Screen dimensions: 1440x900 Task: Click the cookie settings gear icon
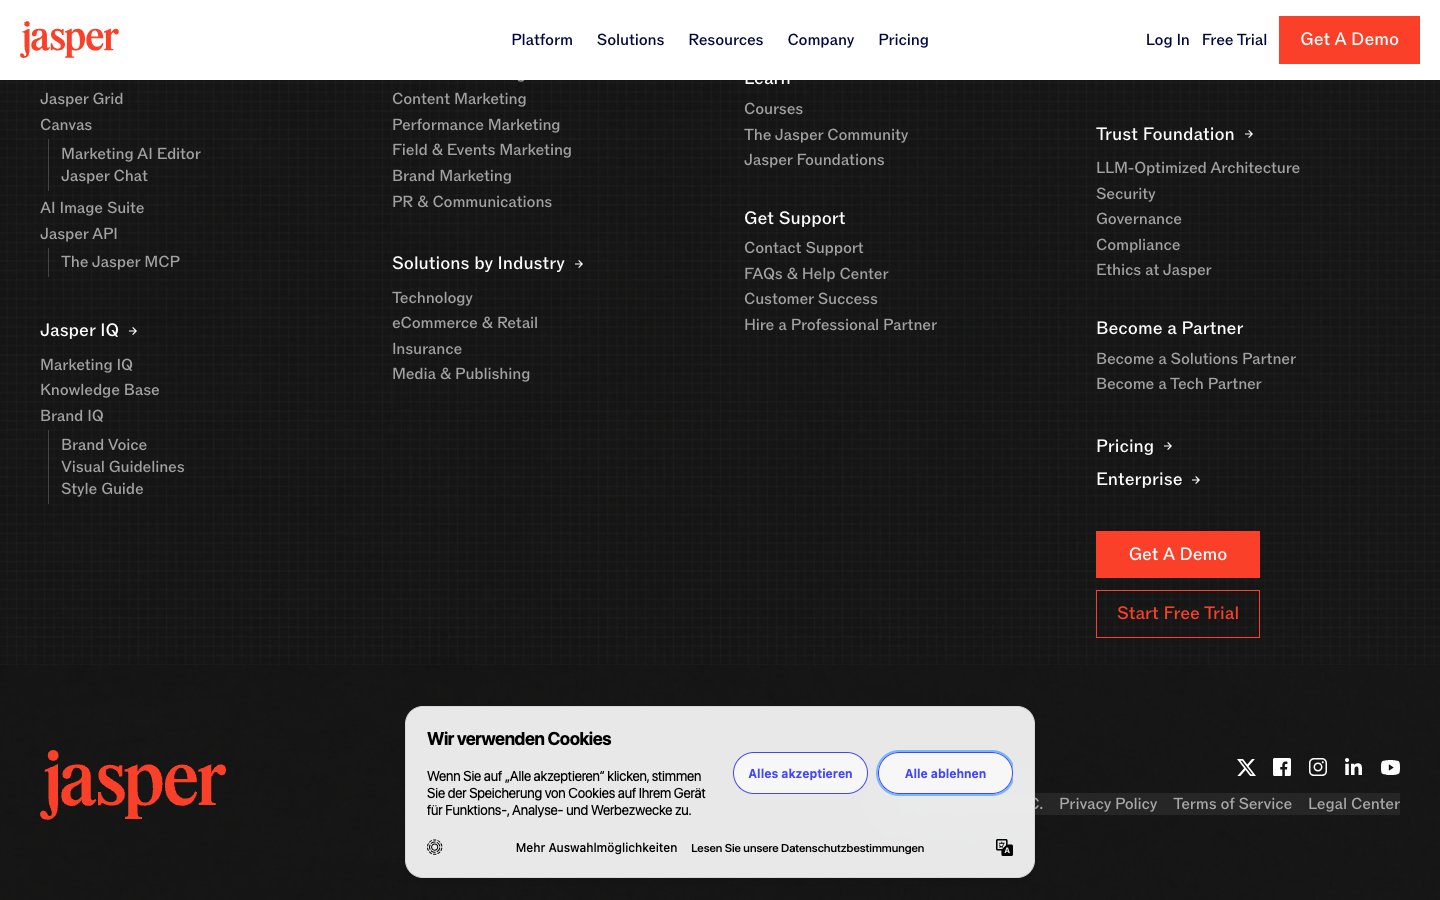[435, 847]
